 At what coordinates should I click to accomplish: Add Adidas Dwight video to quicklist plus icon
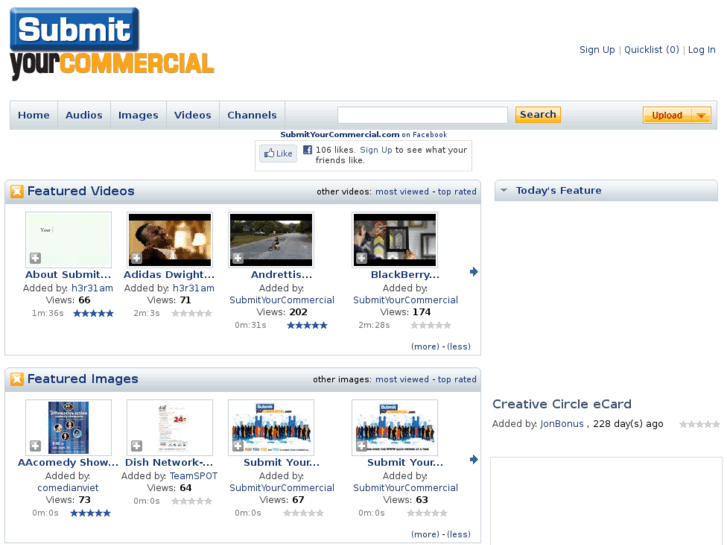[136, 258]
